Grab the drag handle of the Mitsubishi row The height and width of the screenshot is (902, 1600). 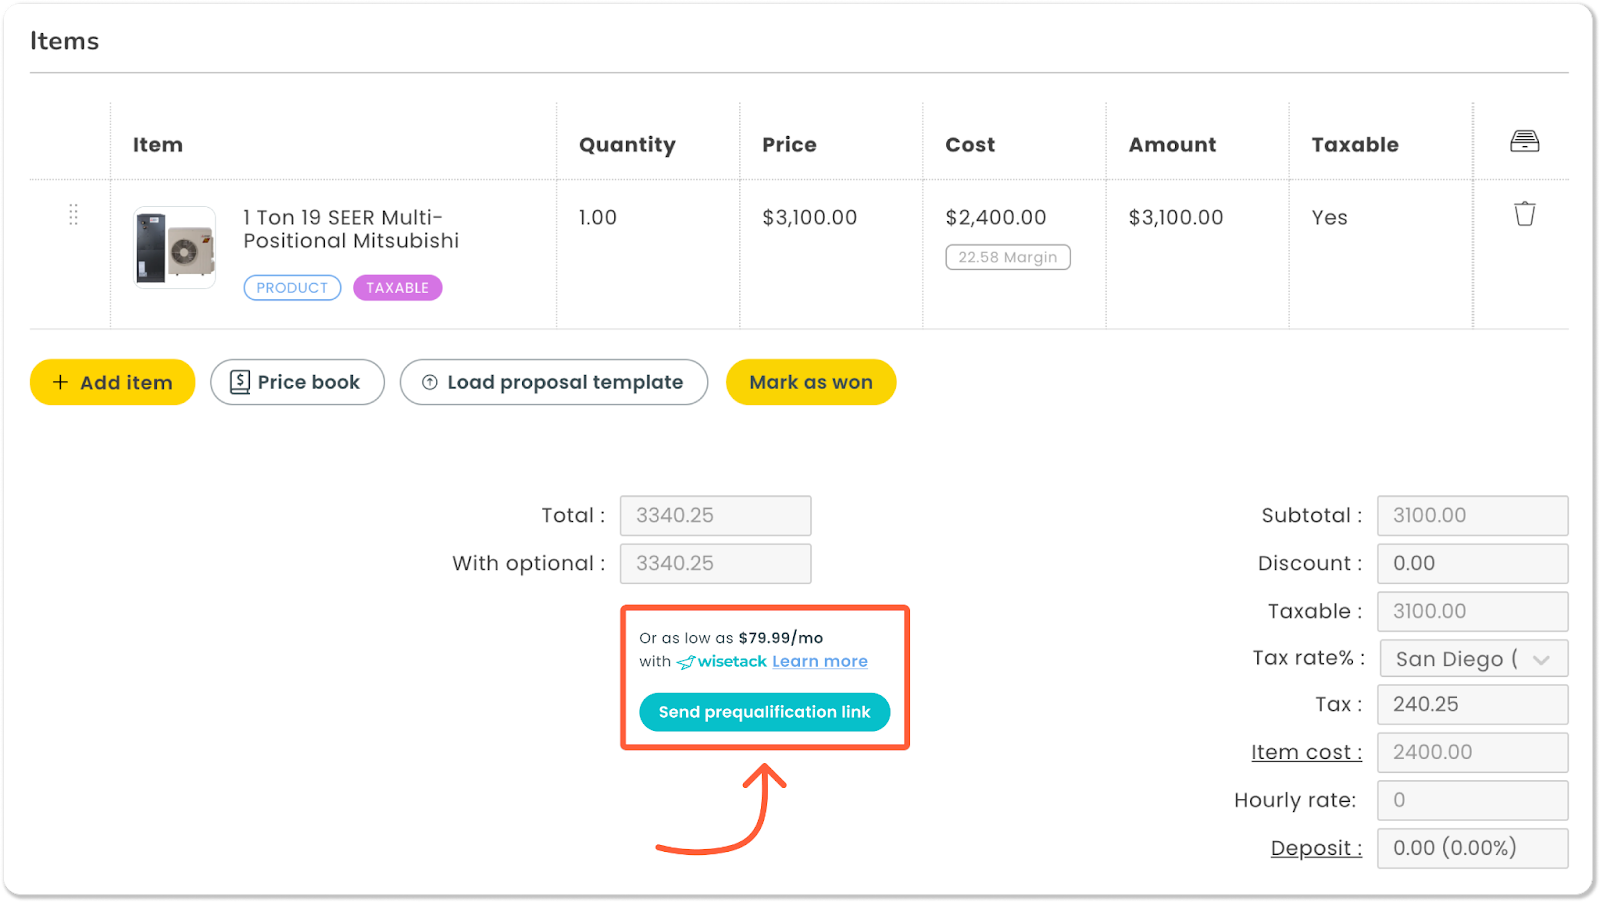click(x=73, y=214)
